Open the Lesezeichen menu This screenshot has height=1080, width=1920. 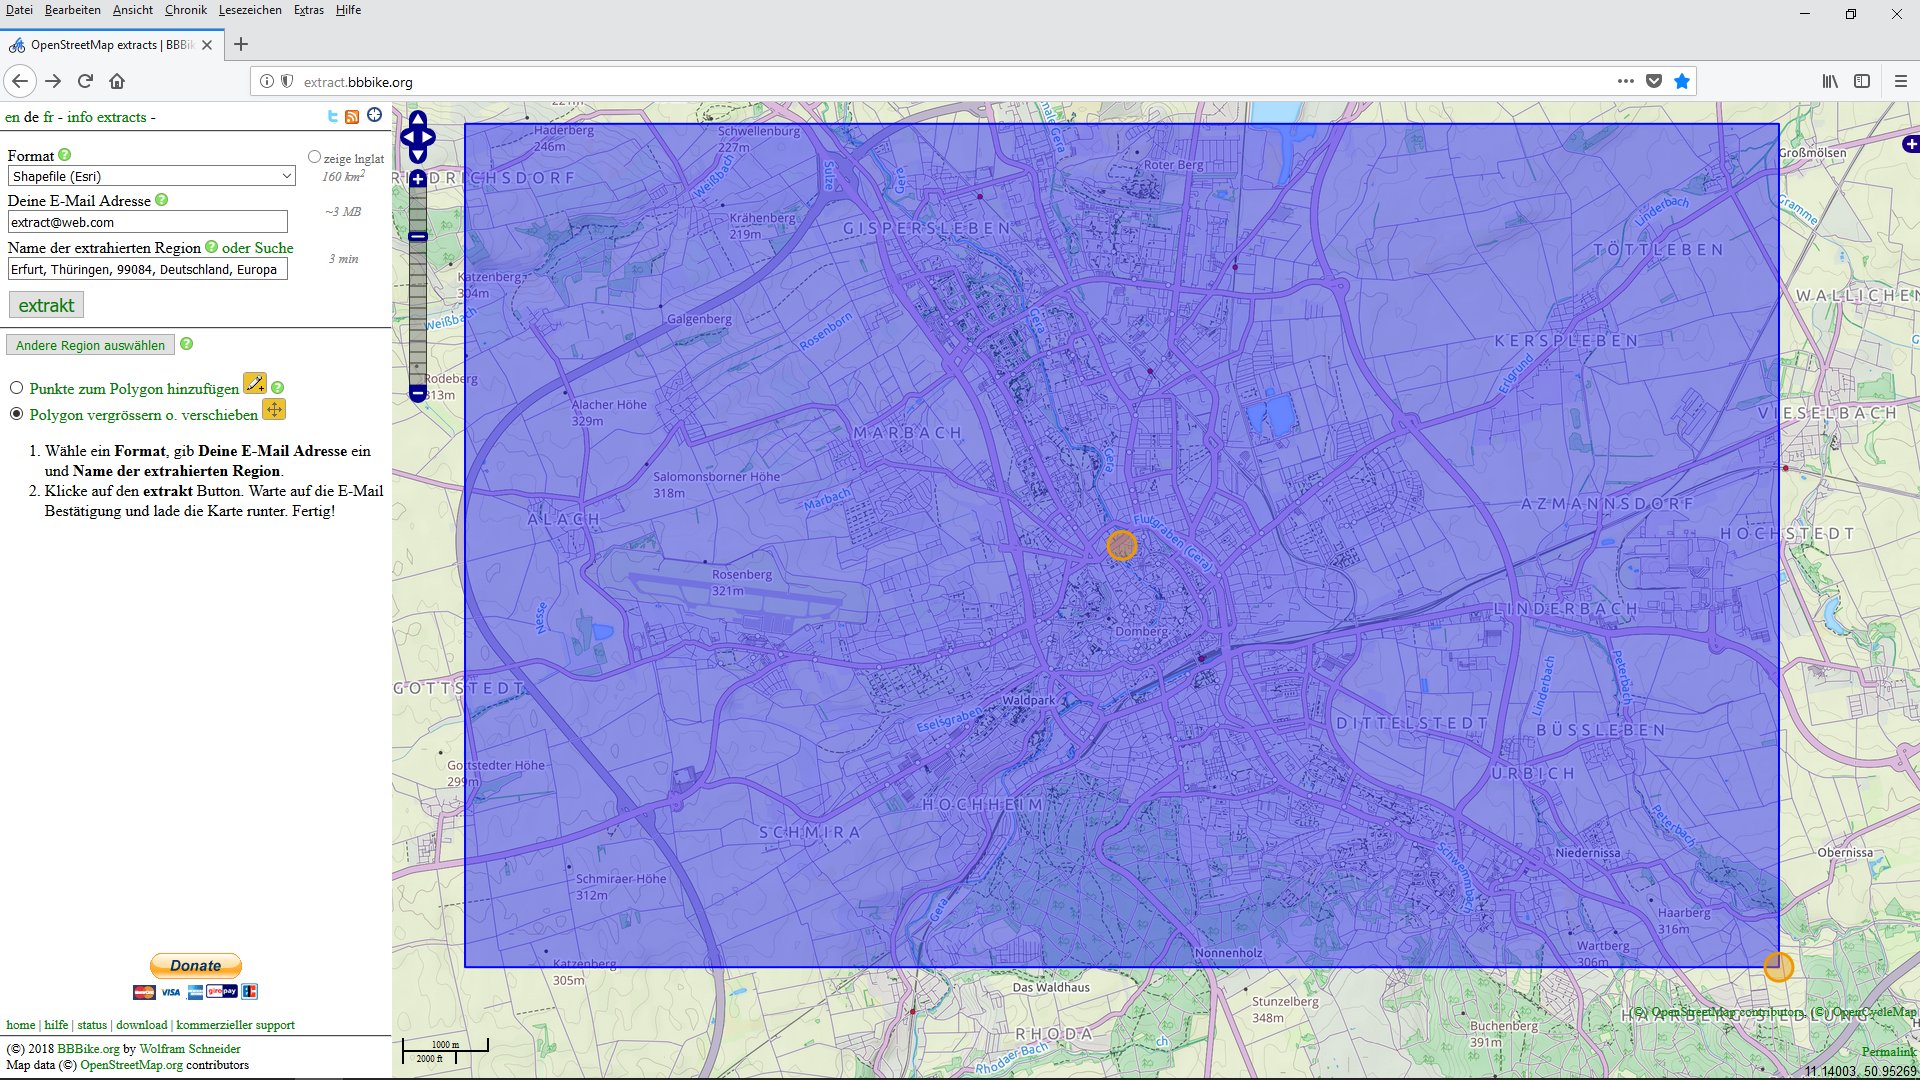click(250, 10)
